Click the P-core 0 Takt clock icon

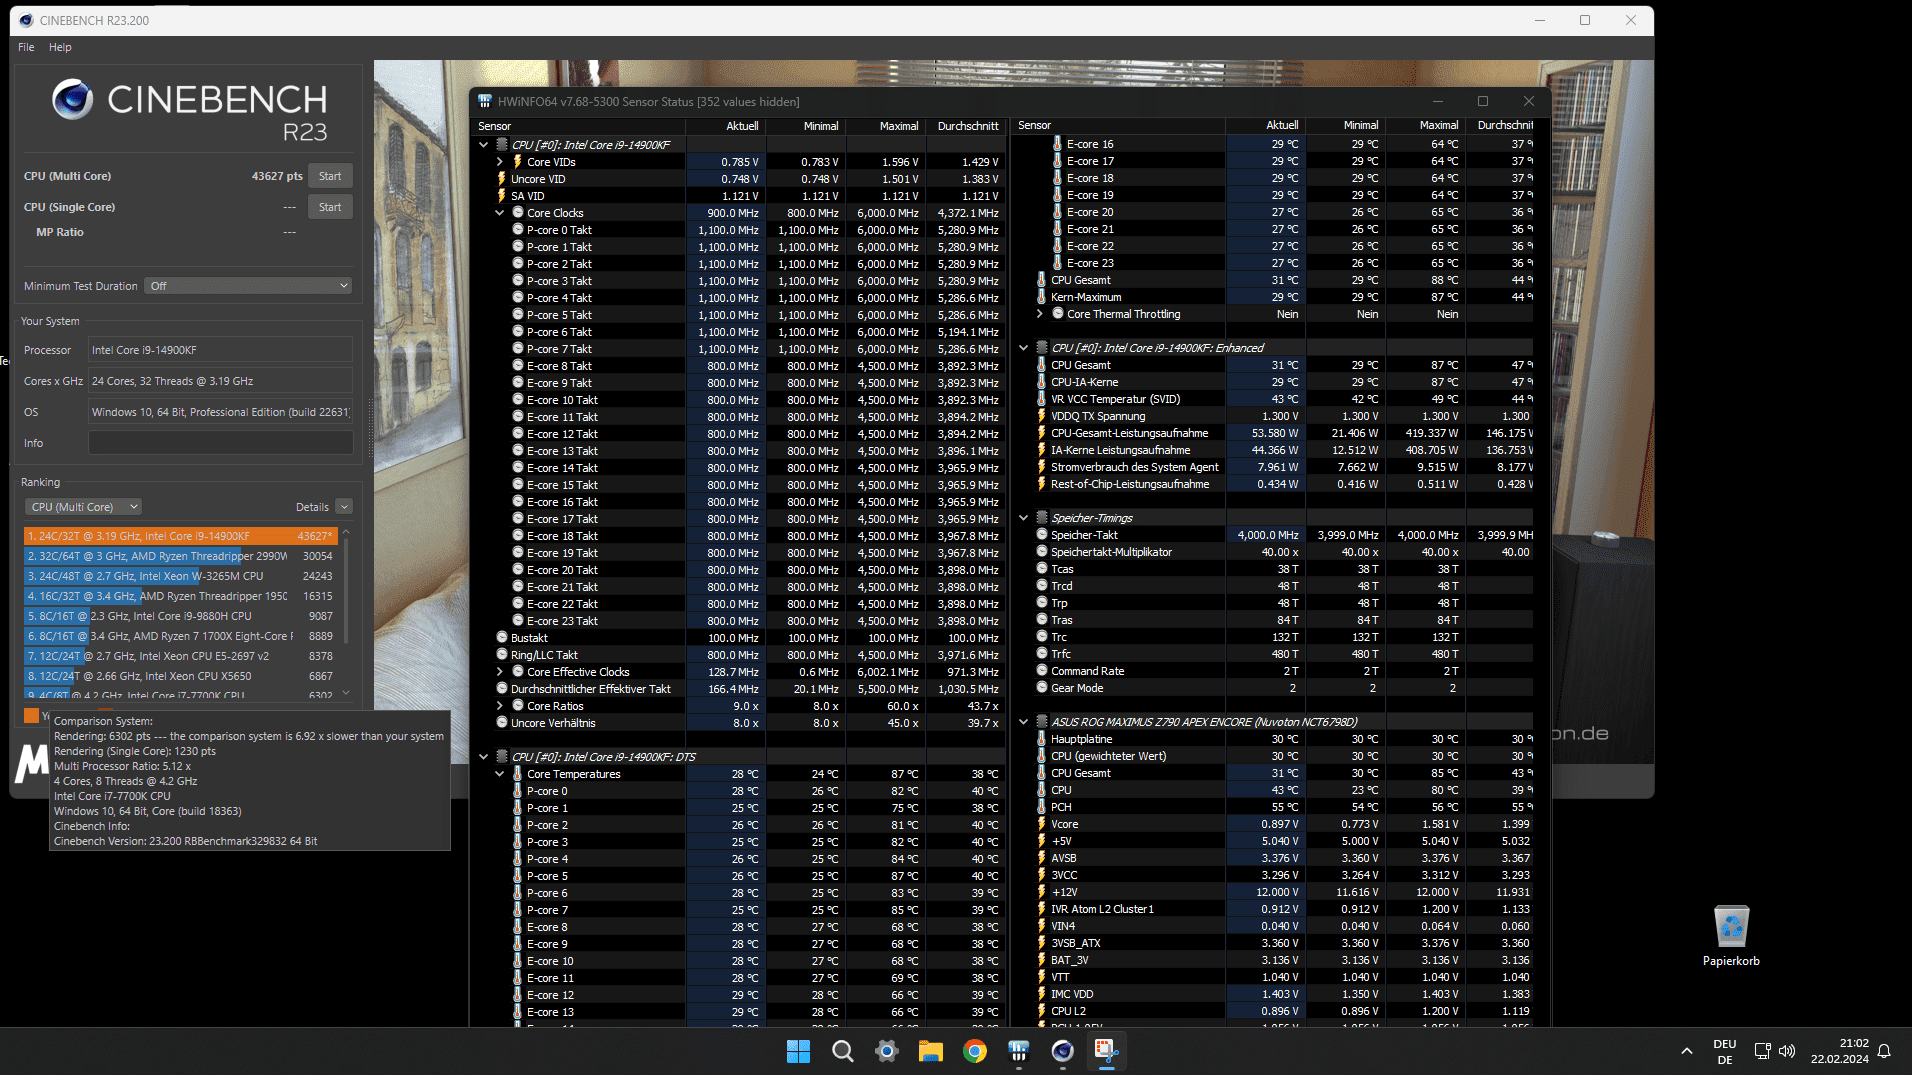(518, 230)
